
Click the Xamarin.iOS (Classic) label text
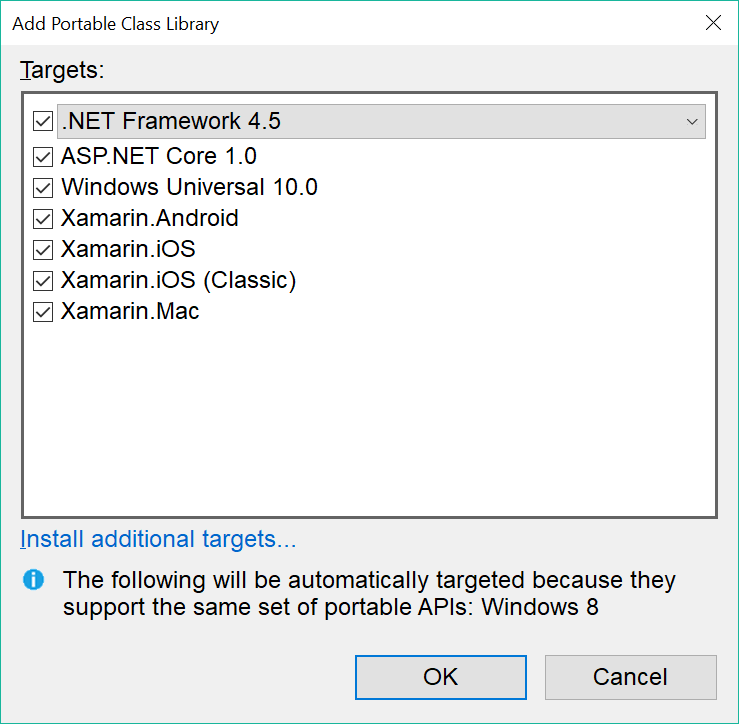pos(179,280)
